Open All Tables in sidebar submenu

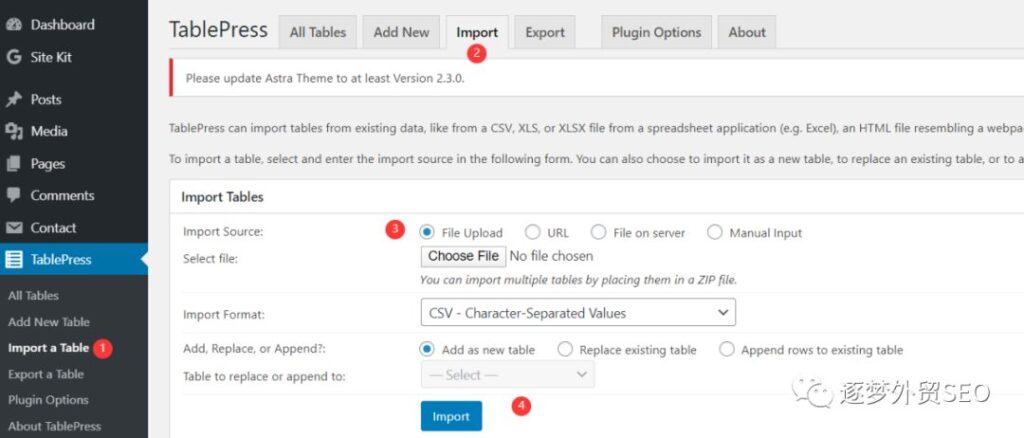point(33,296)
